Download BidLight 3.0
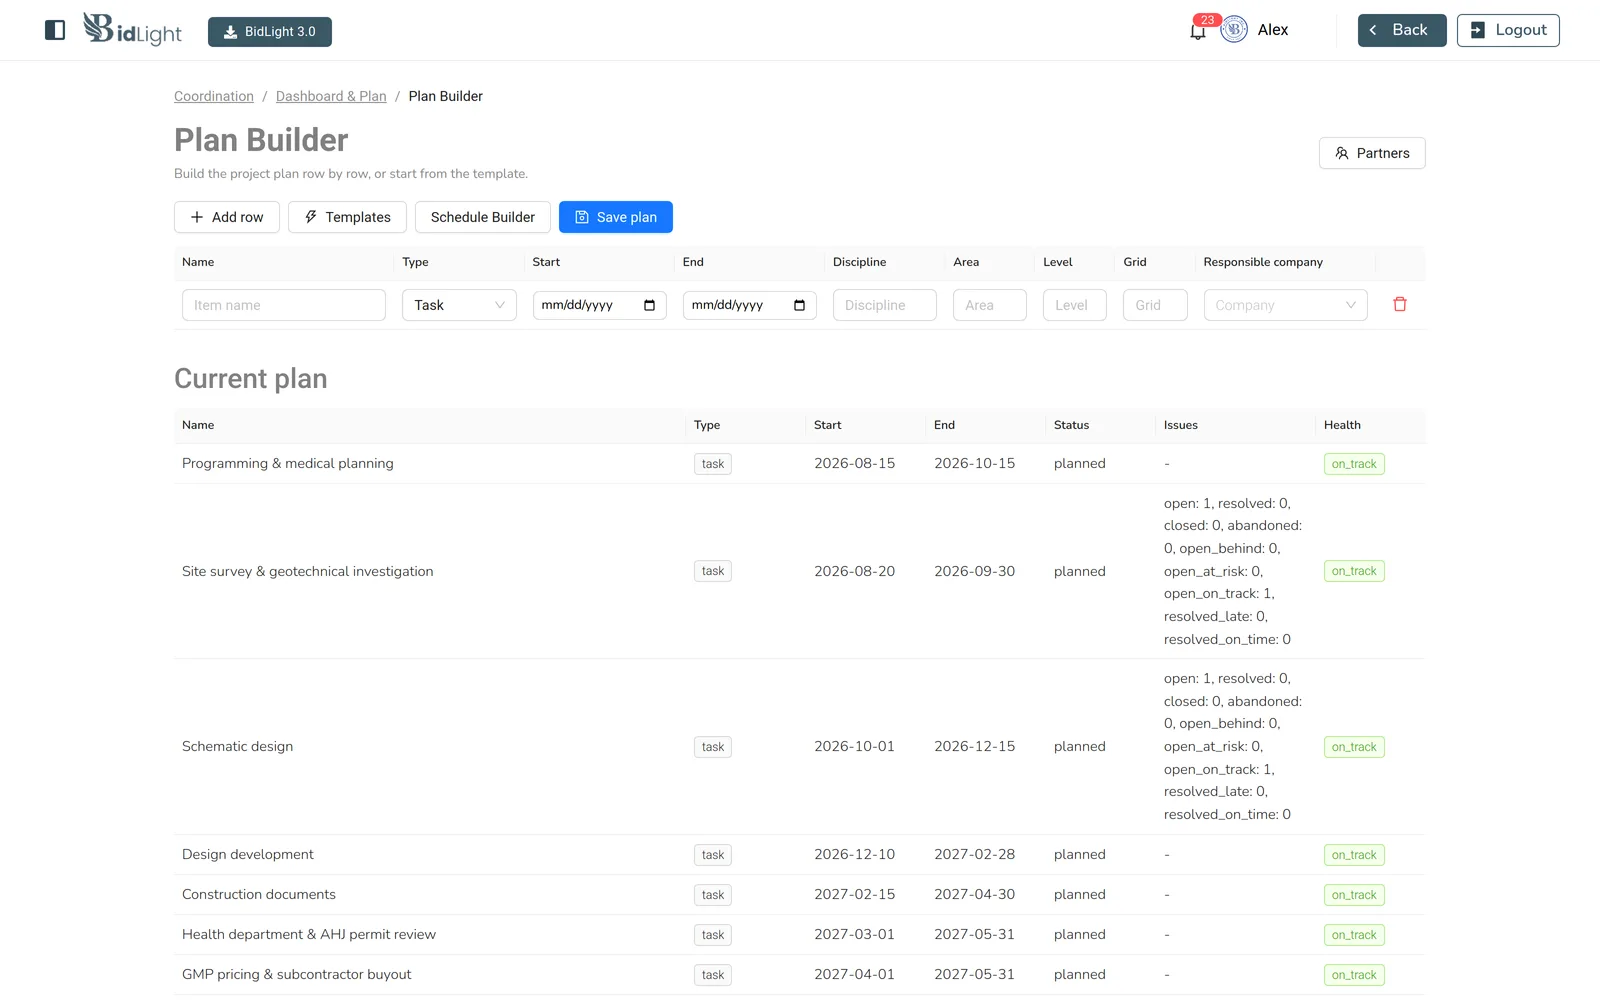 tap(270, 32)
